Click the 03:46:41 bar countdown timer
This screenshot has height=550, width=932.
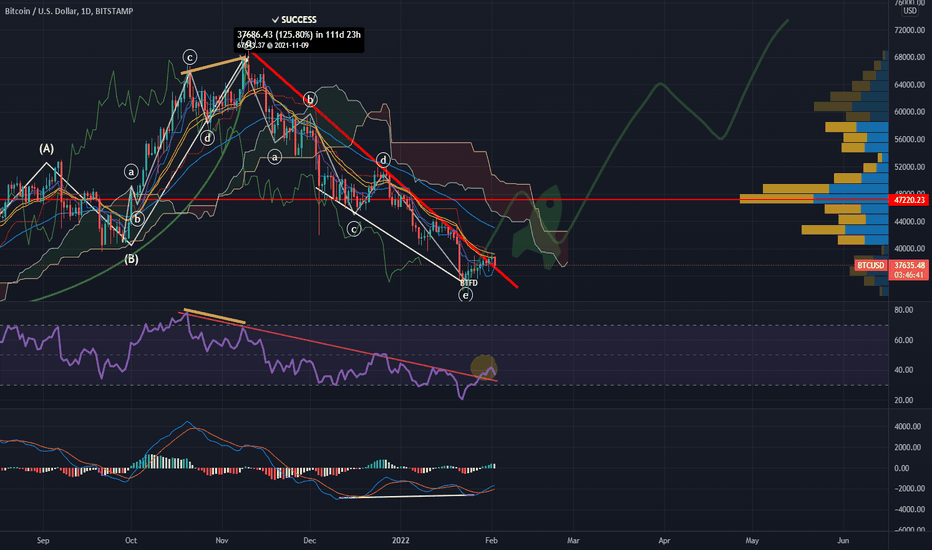909,275
